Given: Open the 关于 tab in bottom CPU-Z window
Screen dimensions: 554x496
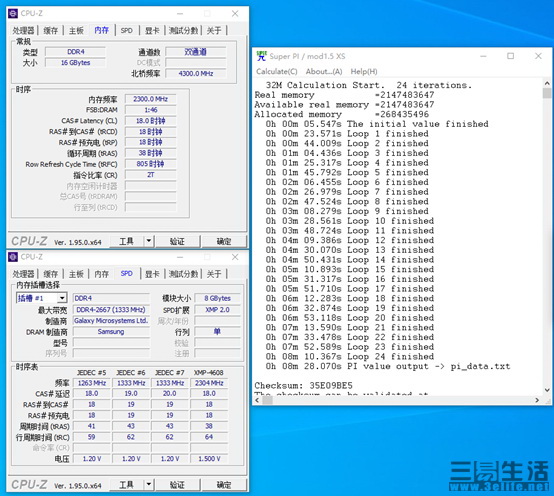Looking at the screenshot, I should click(214, 274).
